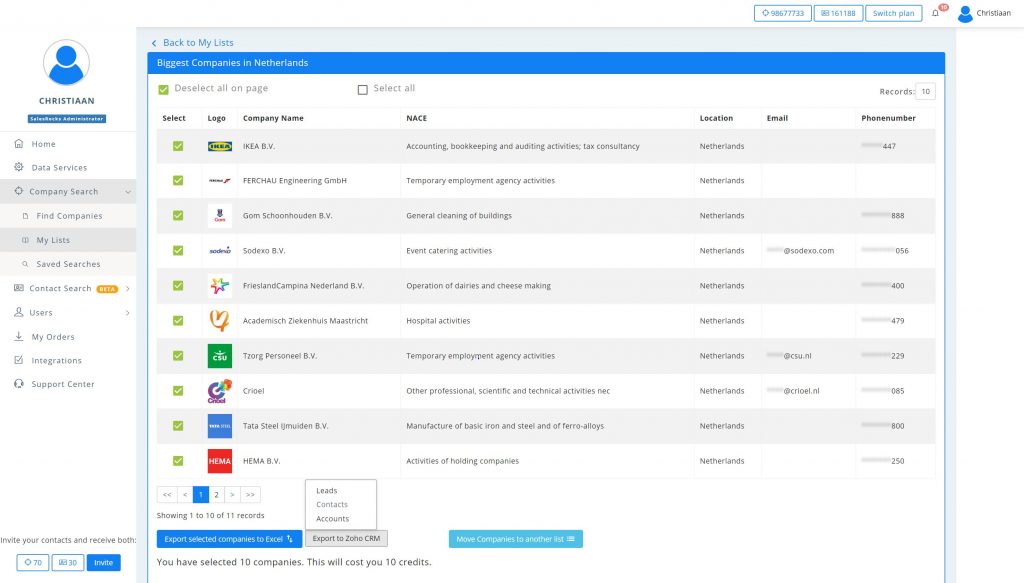Expand the Users submenu

pos(127,313)
